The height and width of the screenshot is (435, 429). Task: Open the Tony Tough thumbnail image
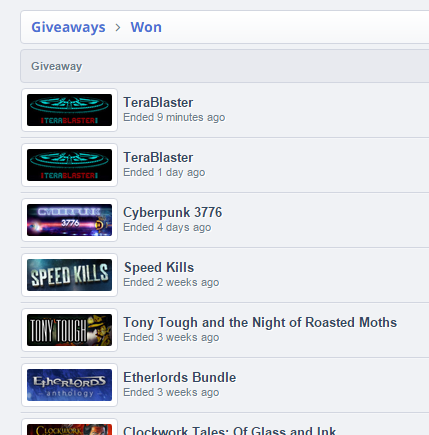(x=69, y=330)
